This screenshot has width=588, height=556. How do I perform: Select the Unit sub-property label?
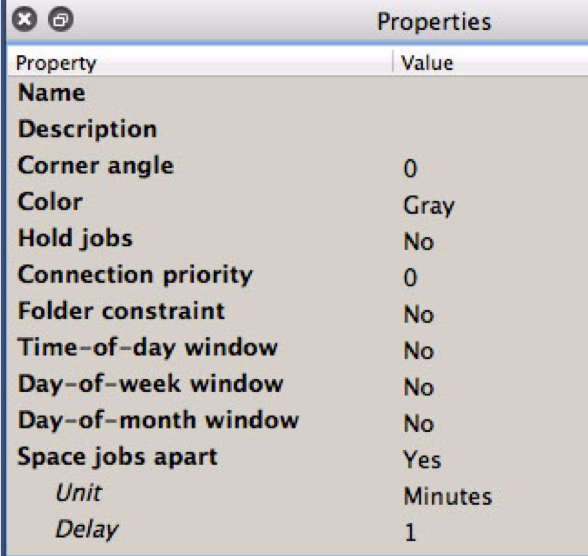coord(79,492)
